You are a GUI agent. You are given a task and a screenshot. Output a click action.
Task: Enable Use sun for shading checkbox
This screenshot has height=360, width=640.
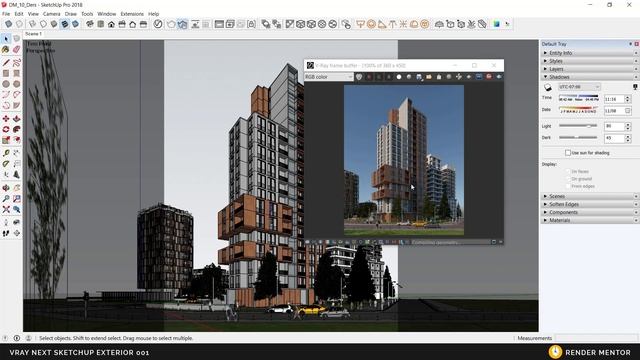(568, 153)
